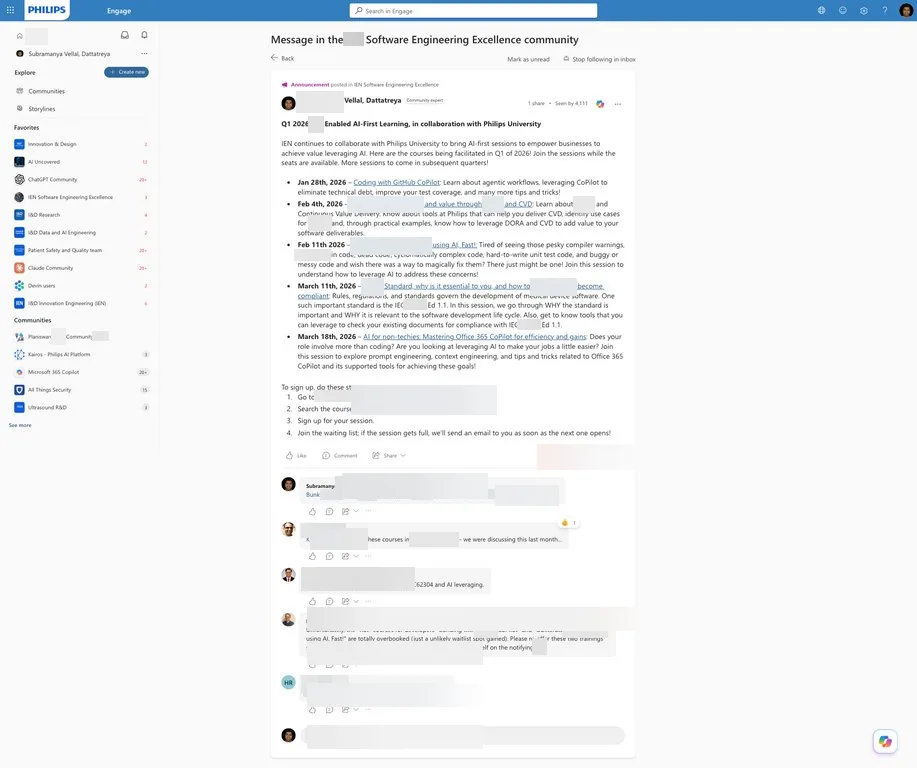Click the Create new button
This screenshot has width=917, height=768.
(126, 72)
